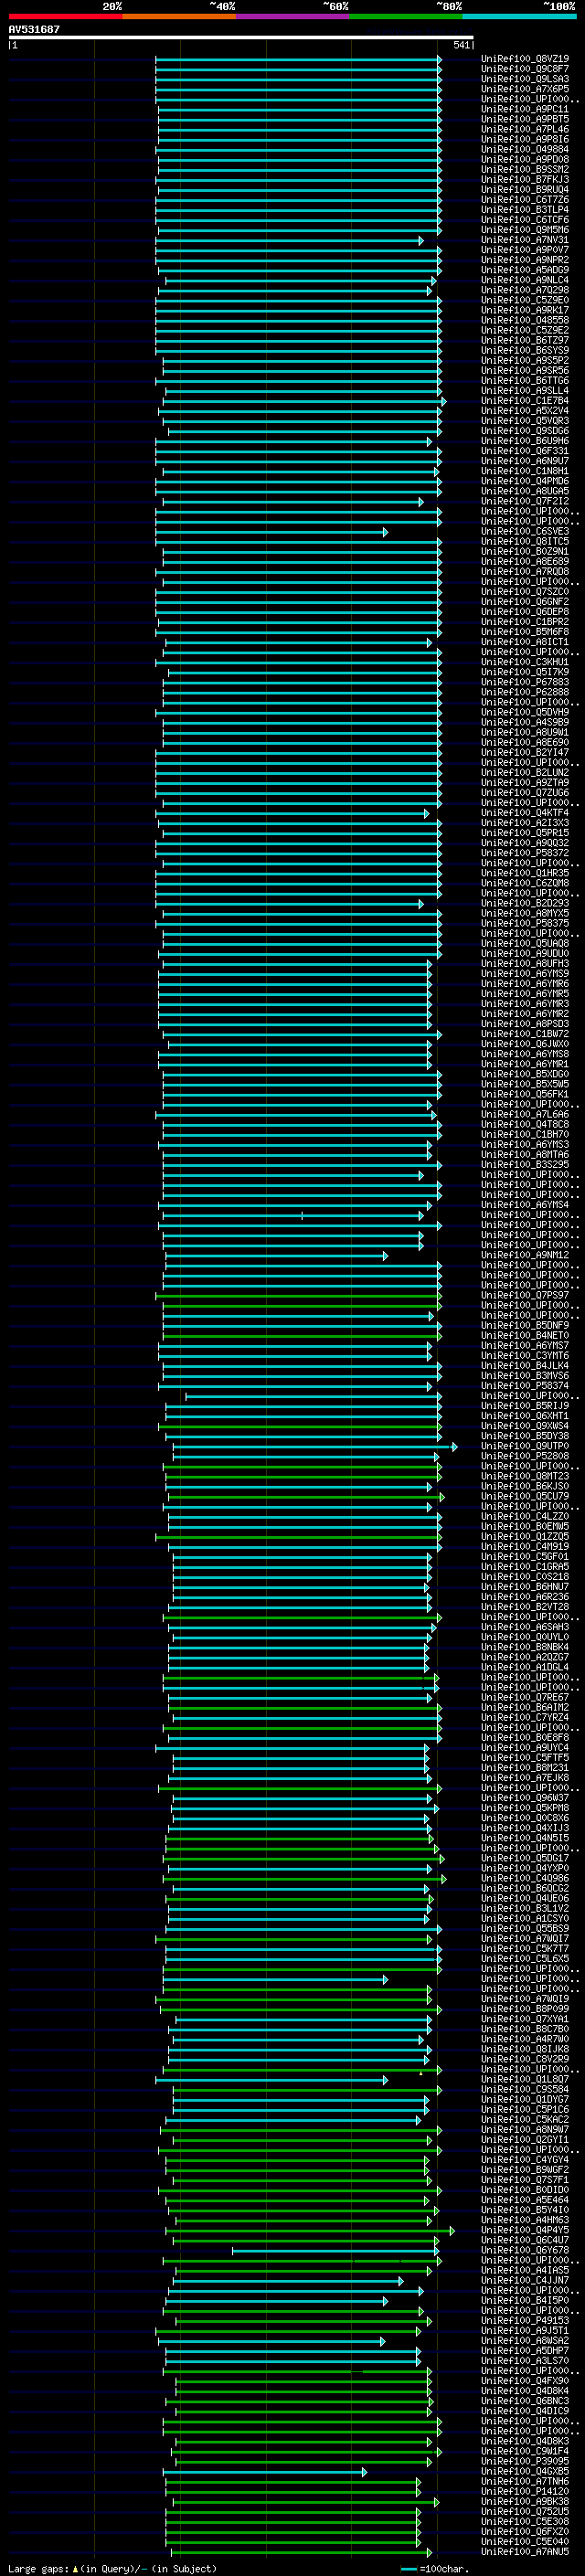The height and width of the screenshot is (2576, 585).
Task: Open hit UniRef100_Q7PS97
Action: click(525, 1295)
